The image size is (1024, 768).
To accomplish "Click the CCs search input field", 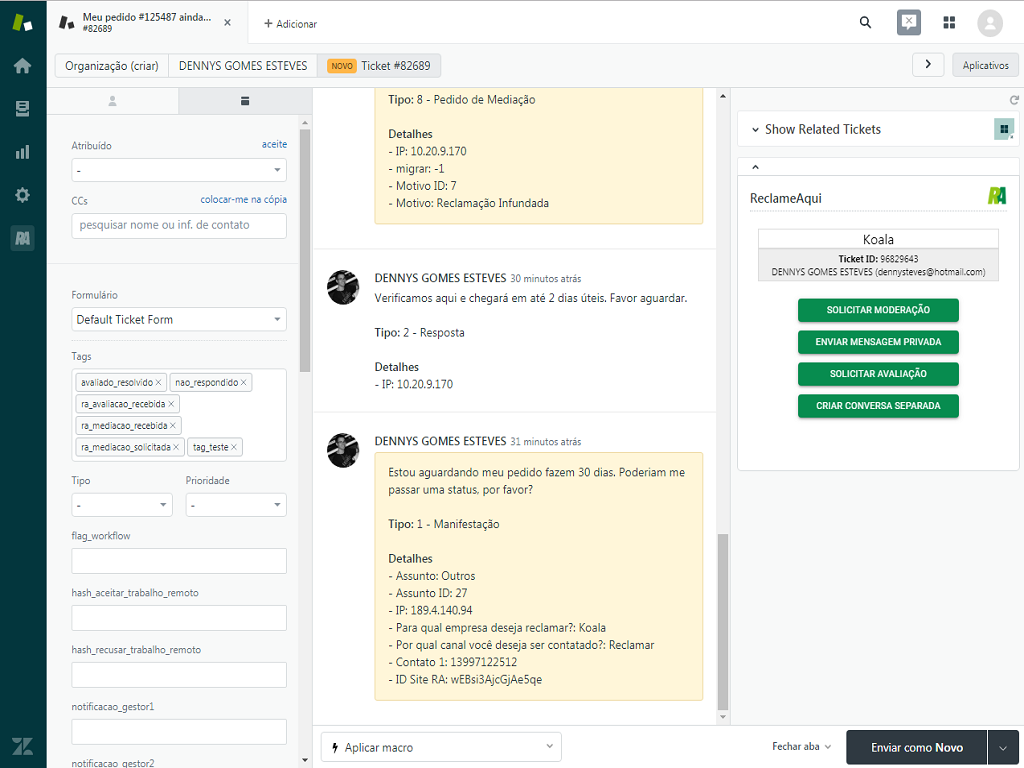I will click(x=179, y=226).
